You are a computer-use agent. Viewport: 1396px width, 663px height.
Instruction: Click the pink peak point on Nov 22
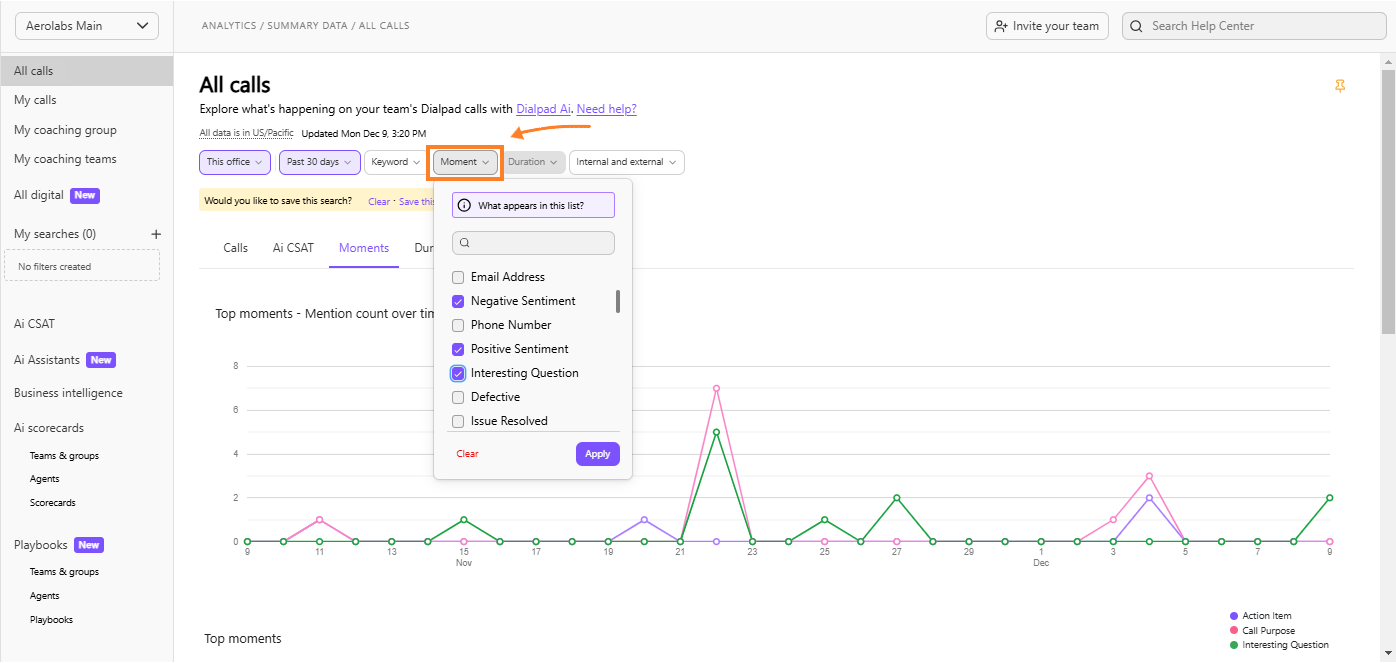coord(716,388)
